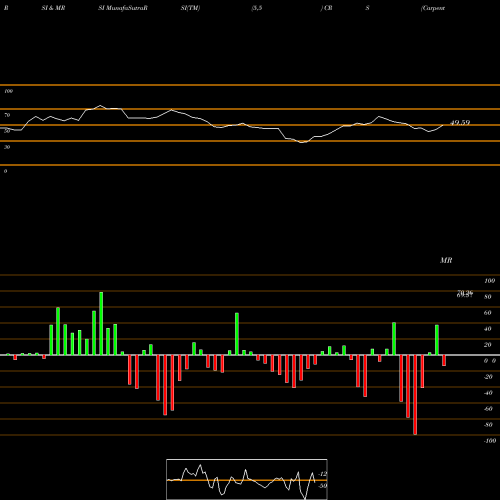Click the -100 label on MR scale

pos(490,441)
